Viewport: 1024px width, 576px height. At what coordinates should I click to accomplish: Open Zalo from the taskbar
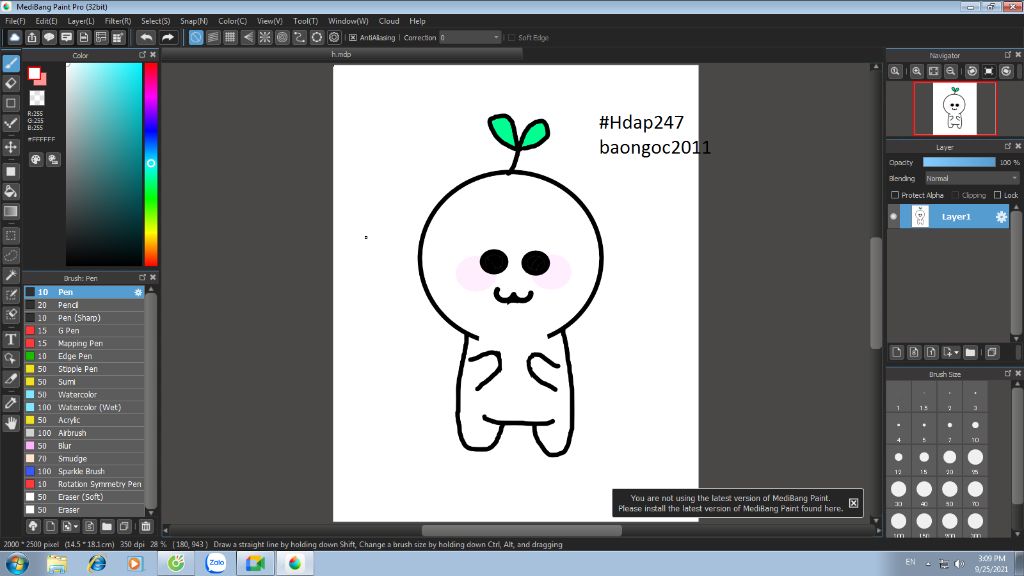[x=216, y=564]
